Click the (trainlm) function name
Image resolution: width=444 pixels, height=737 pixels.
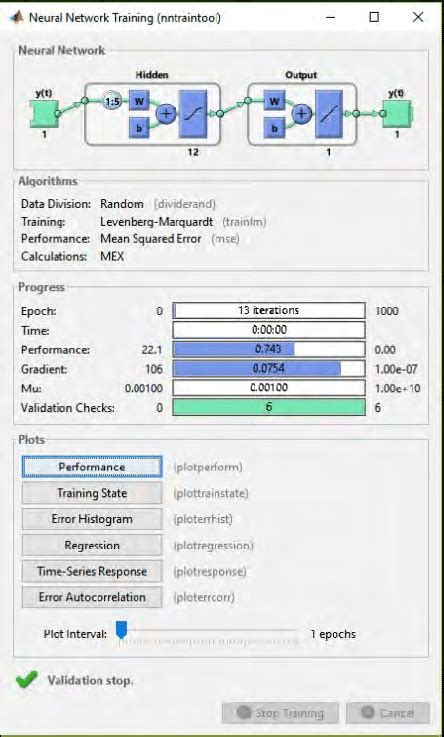[244, 222]
